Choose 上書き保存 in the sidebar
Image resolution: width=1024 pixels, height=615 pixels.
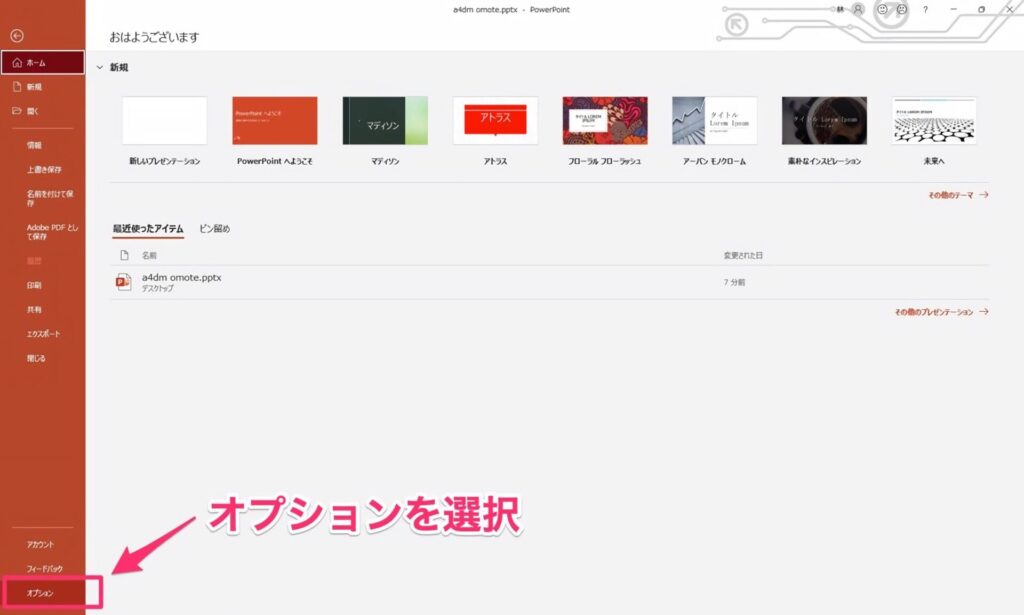click(x=42, y=169)
